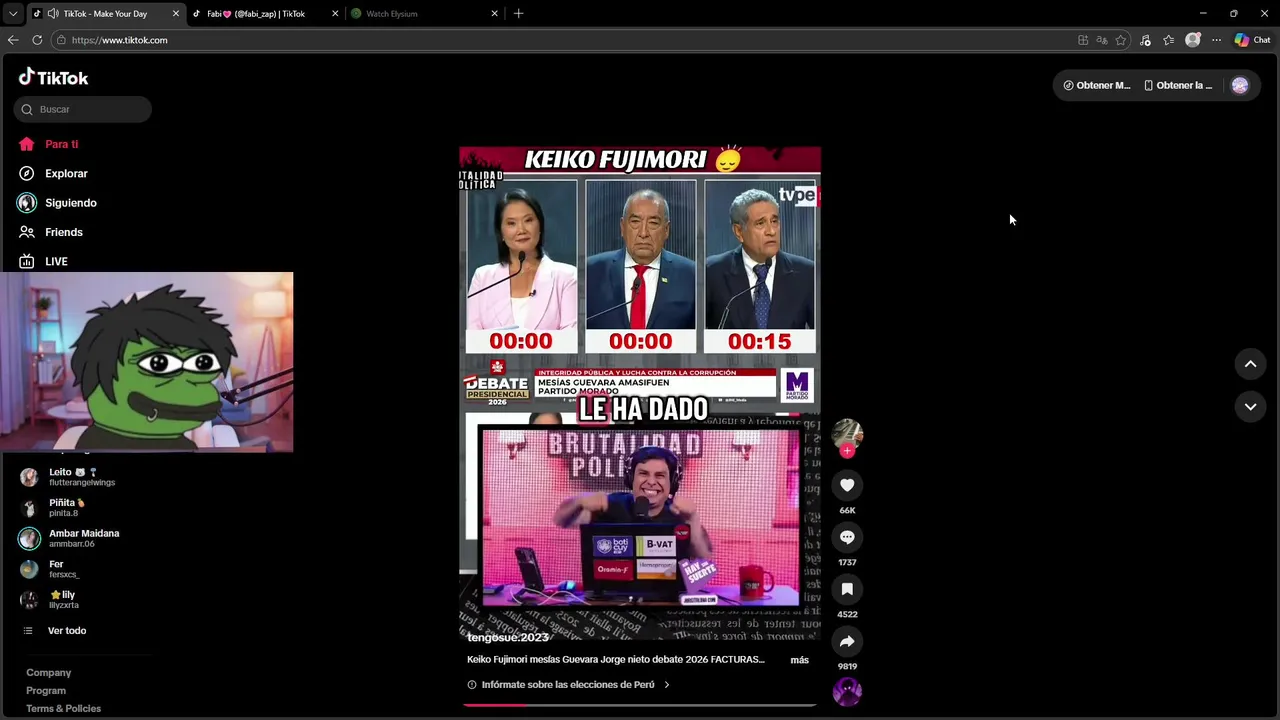The height and width of the screenshot is (720, 1280).
Task: Open the translate page icon
Action: coord(1102,40)
